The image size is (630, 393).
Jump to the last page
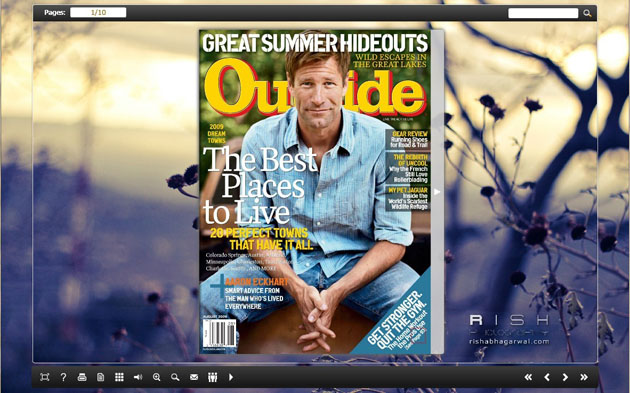[x=584, y=377]
